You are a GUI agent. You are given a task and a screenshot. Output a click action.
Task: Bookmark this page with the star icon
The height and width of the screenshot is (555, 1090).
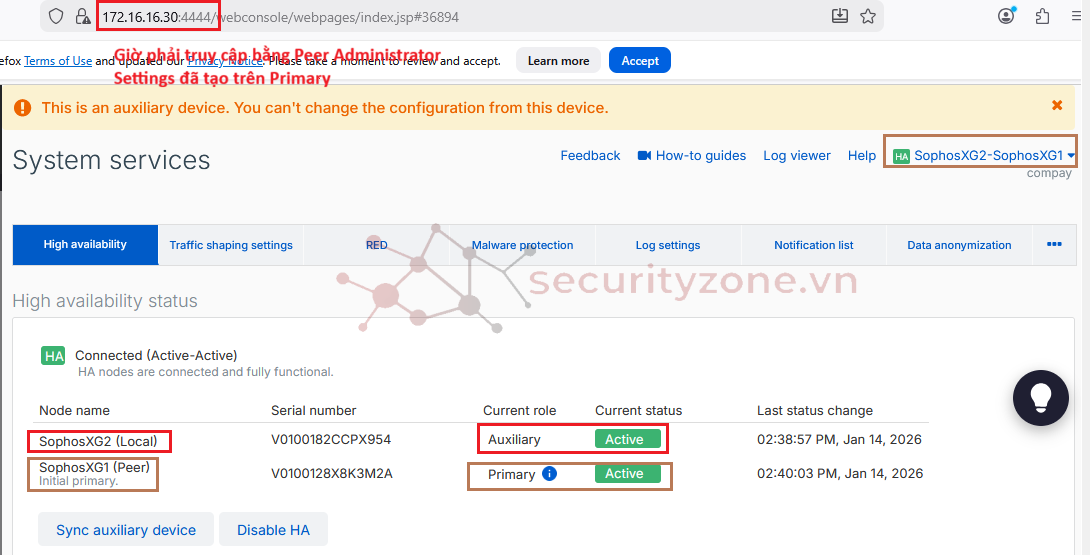click(x=868, y=16)
